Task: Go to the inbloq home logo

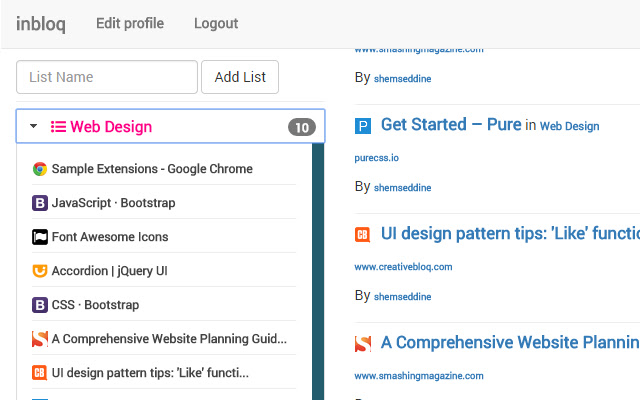Action: coord(41,24)
